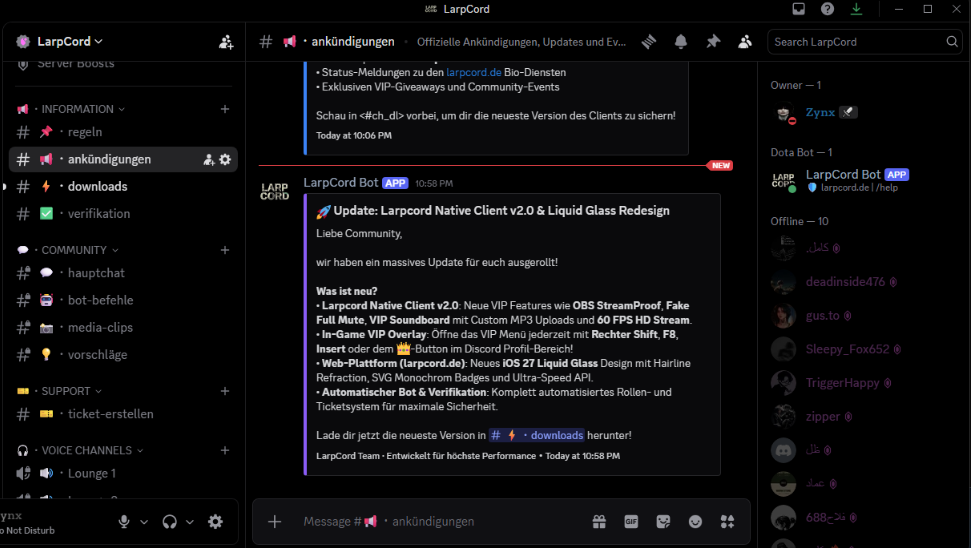Add channel to INFORMATION category
The image size is (971, 548).
pos(225,109)
